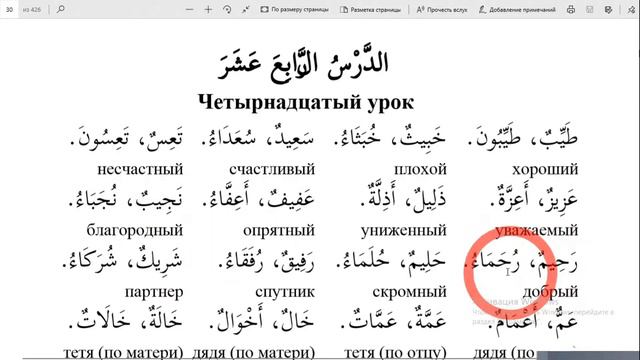Screen dimensions: 640x360
Task: Click the fit-to-width arrows icon
Action: (245, 9)
